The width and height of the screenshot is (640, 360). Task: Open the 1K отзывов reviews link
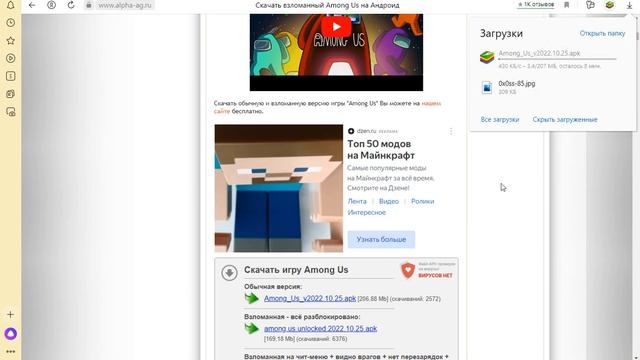536,4
